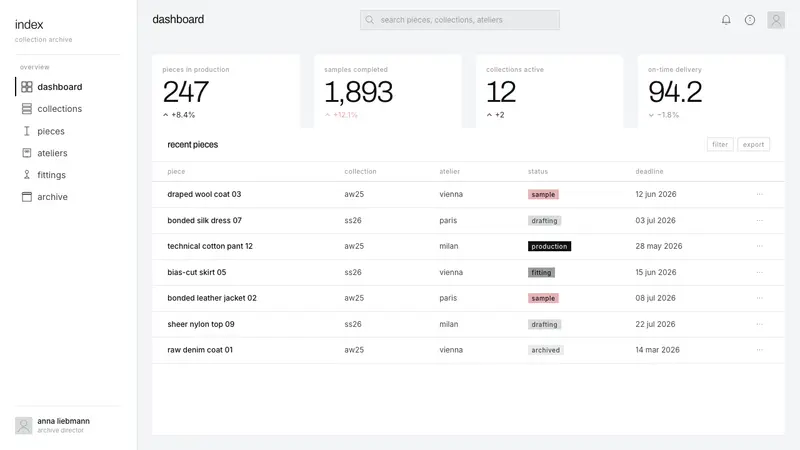This screenshot has height=450, width=800.
Task: Select bias-cut skirt 05 piece name
Action: [196, 272]
